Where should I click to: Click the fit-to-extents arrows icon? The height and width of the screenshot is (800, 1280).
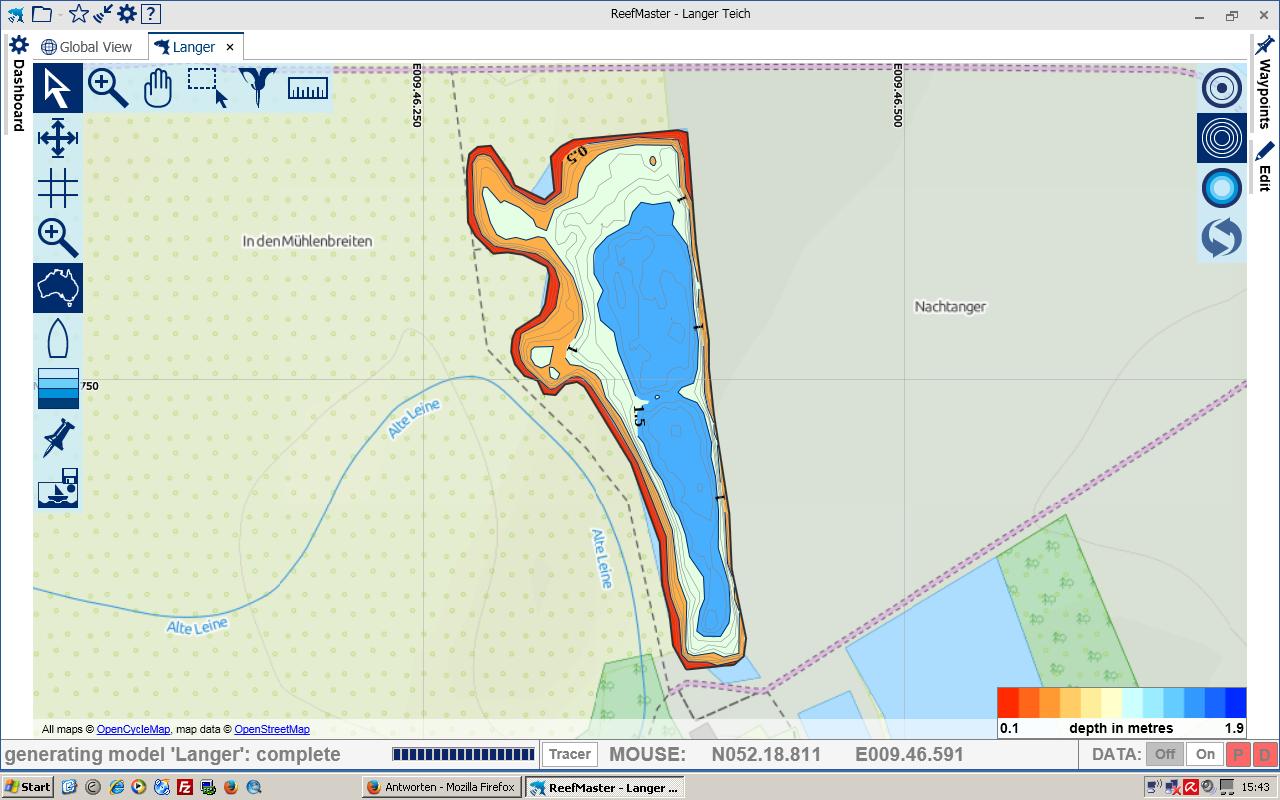click(x=58, y=138)
